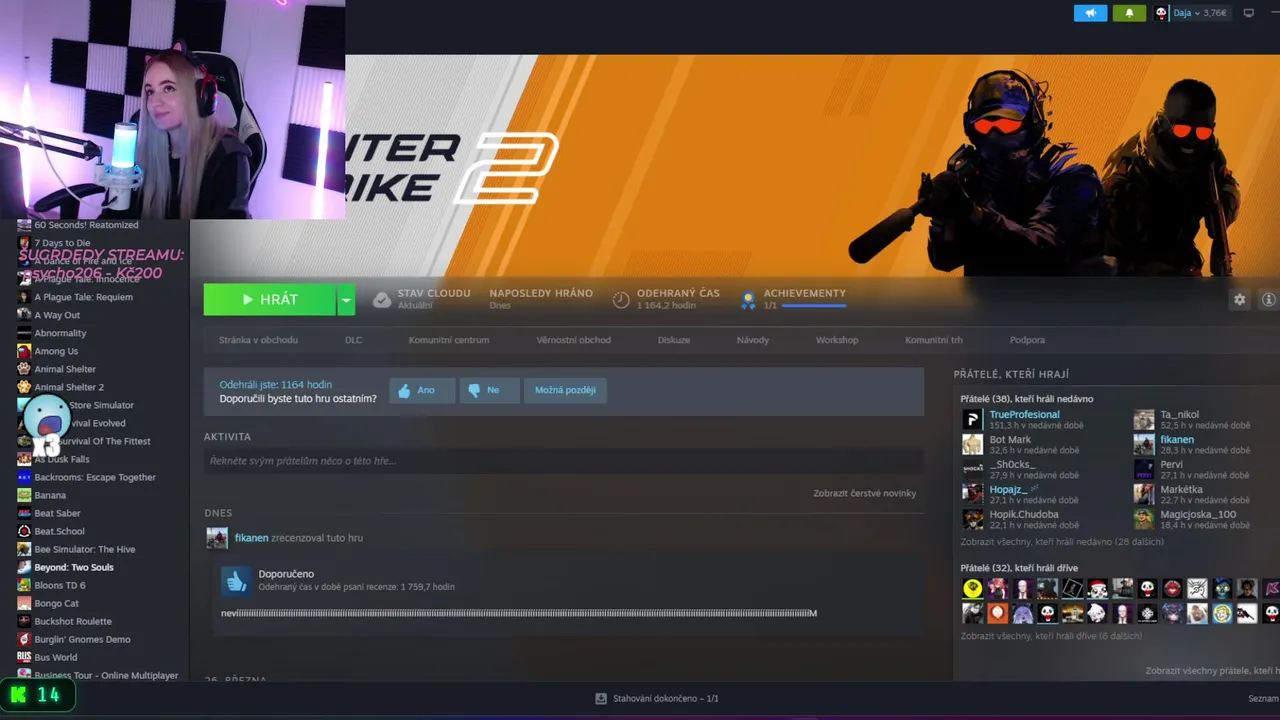Open the Workshop tab
1280x720 pixels.
(x=837, y=340)
